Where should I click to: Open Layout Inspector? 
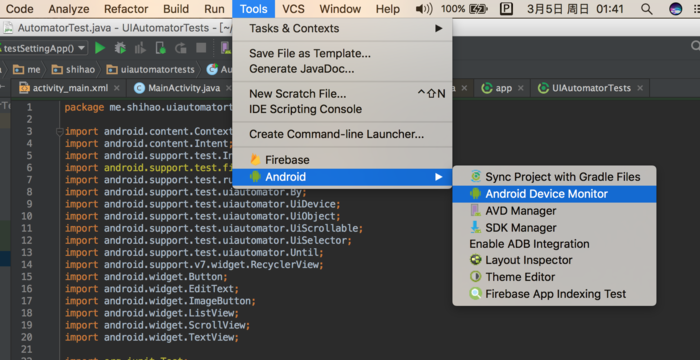554,260
